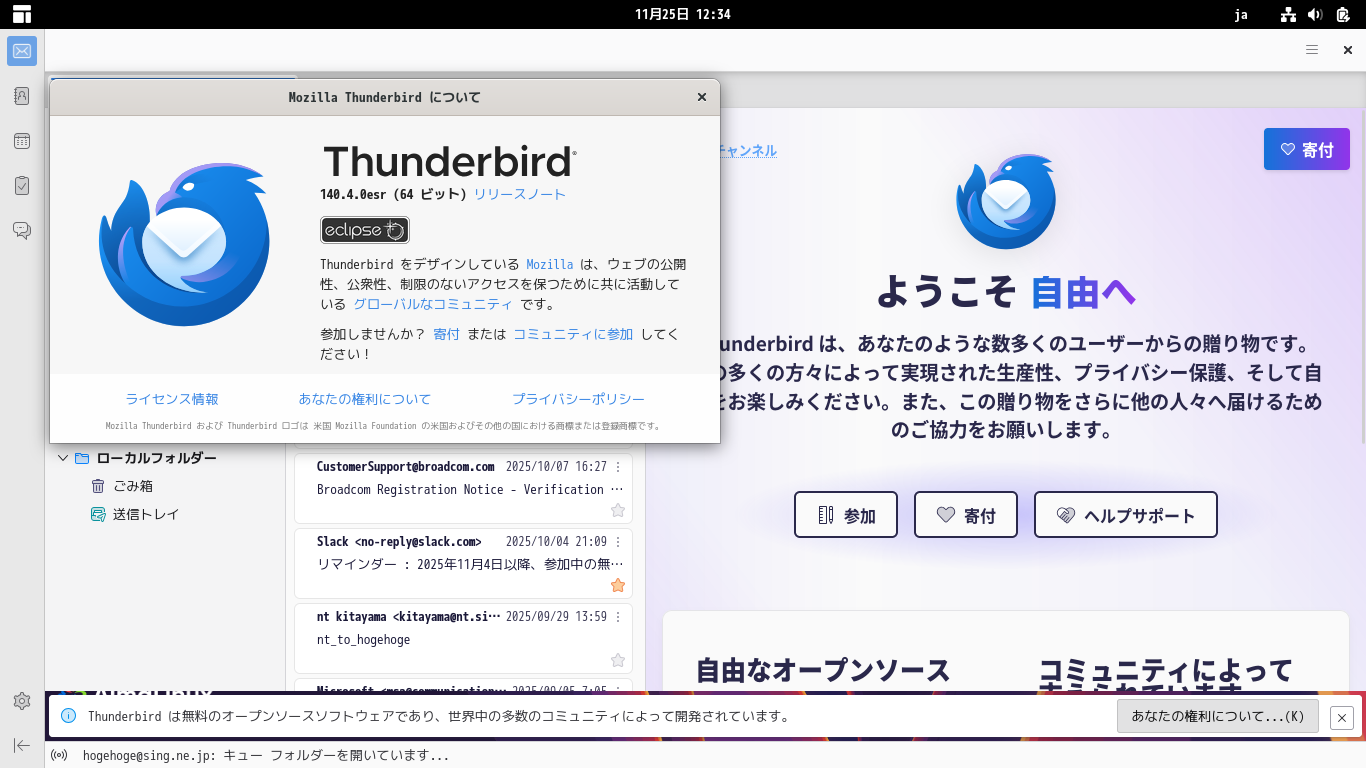Open the Thunderbird hamburger app menu
This screenshot has width=1366, height=768.
(1312, 50)
